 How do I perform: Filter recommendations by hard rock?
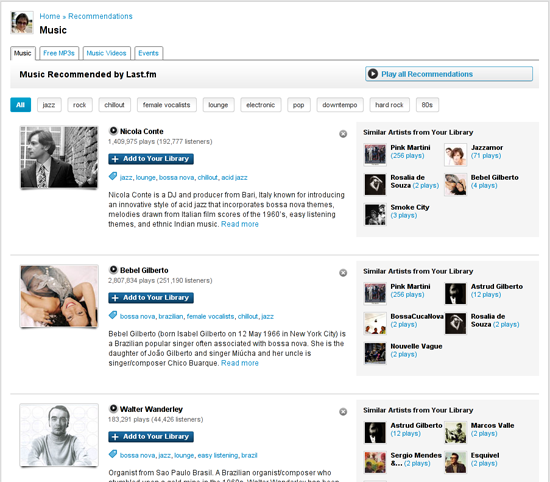coord(389,105)
